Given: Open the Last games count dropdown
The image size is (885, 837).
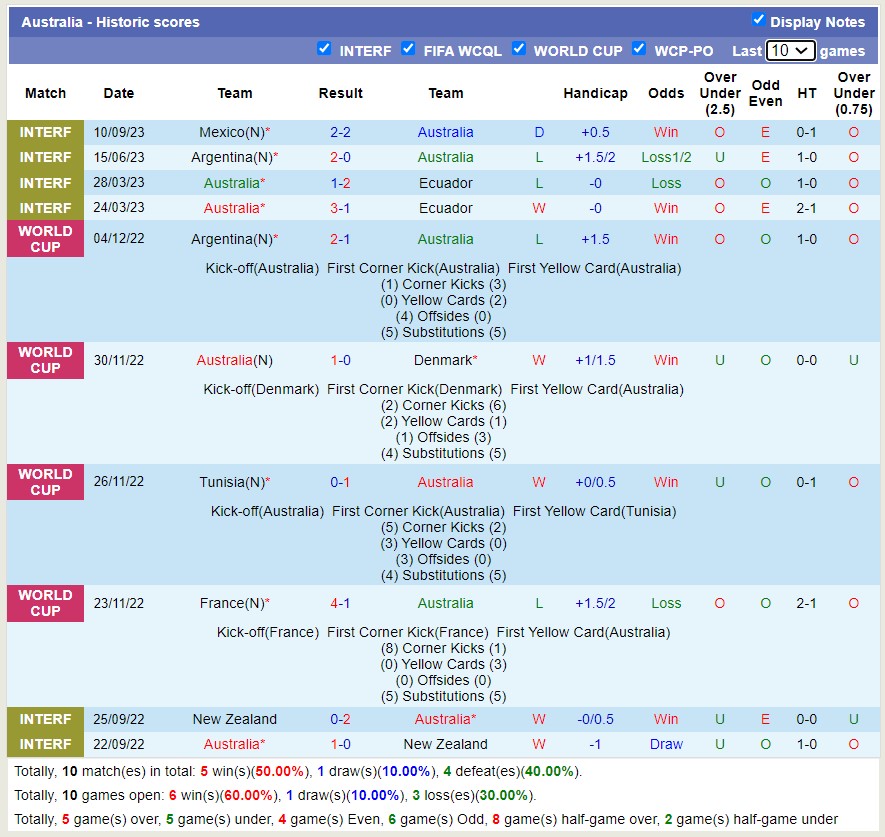Looking at the screenshot, I should point(790,51).
